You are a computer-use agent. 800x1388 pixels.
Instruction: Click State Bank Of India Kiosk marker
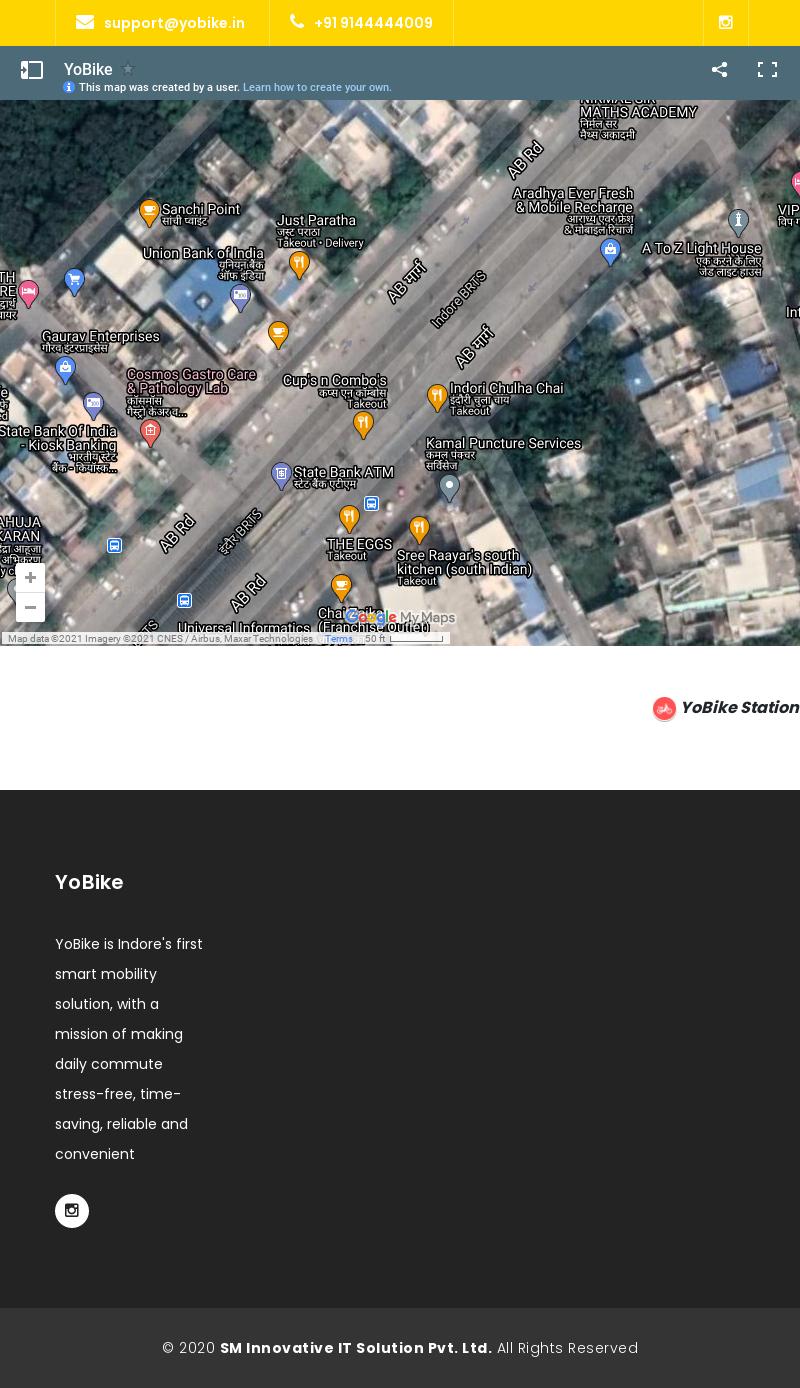[x=93, y=405]
